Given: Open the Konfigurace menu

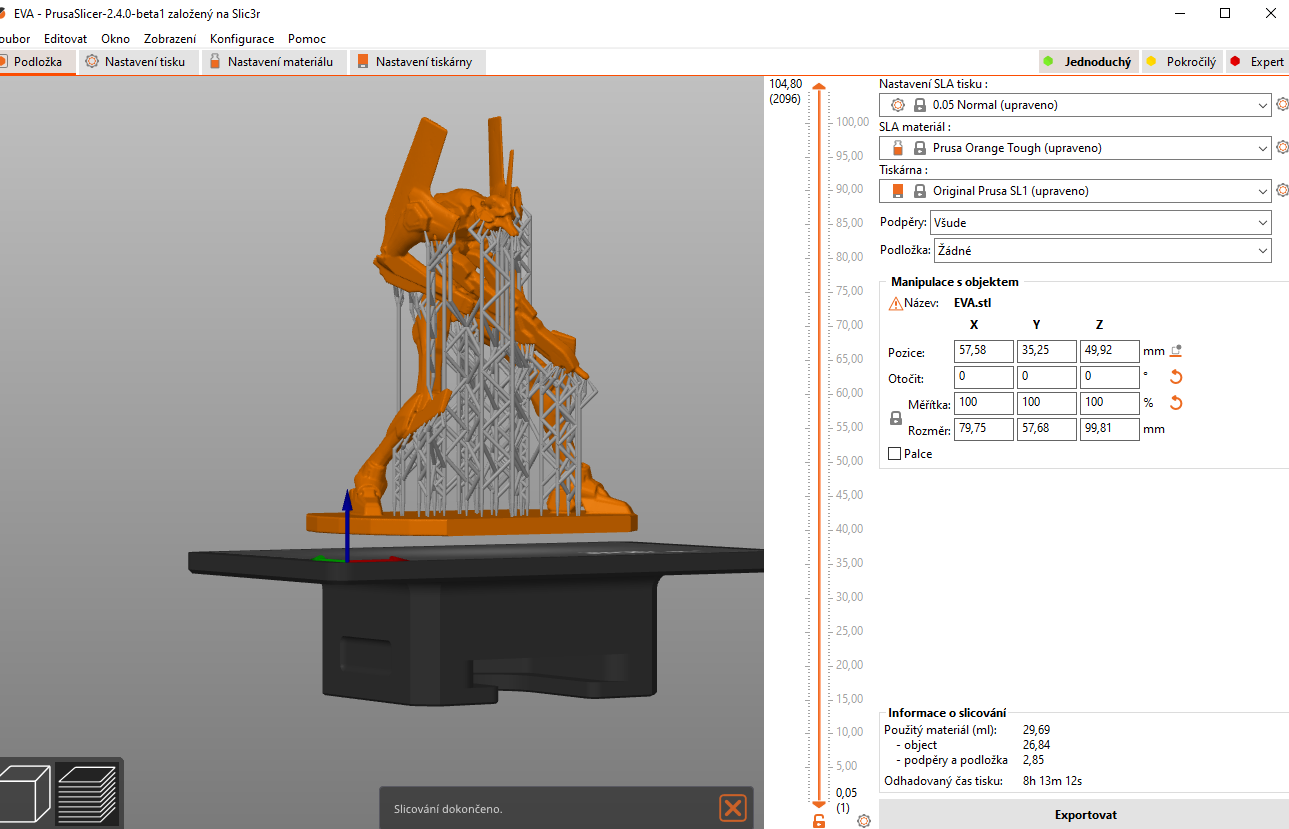Looking at the screenshot, I should (x=242, y=39).
